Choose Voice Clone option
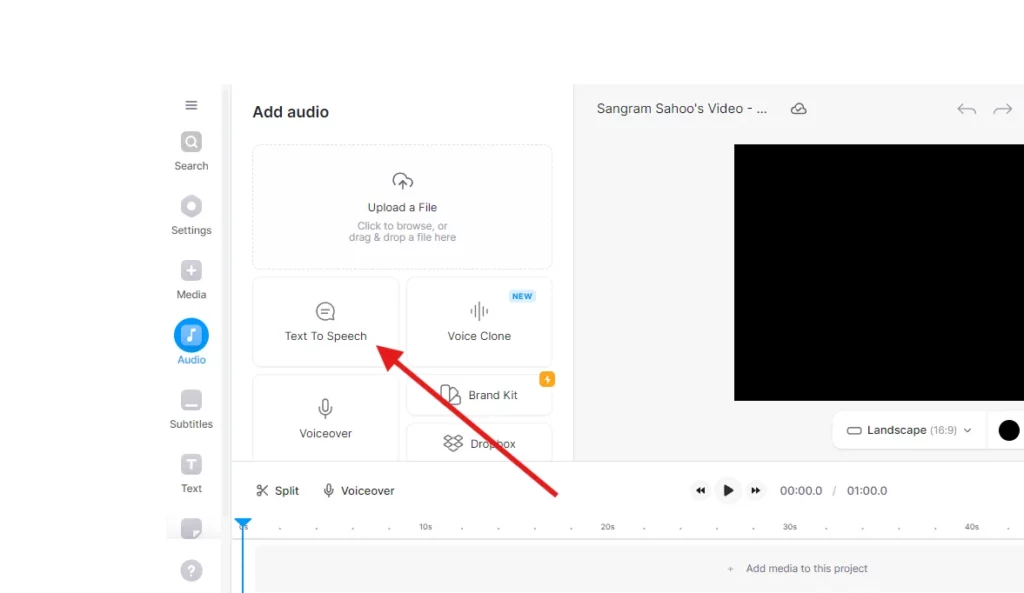 (x=479, y=321)
